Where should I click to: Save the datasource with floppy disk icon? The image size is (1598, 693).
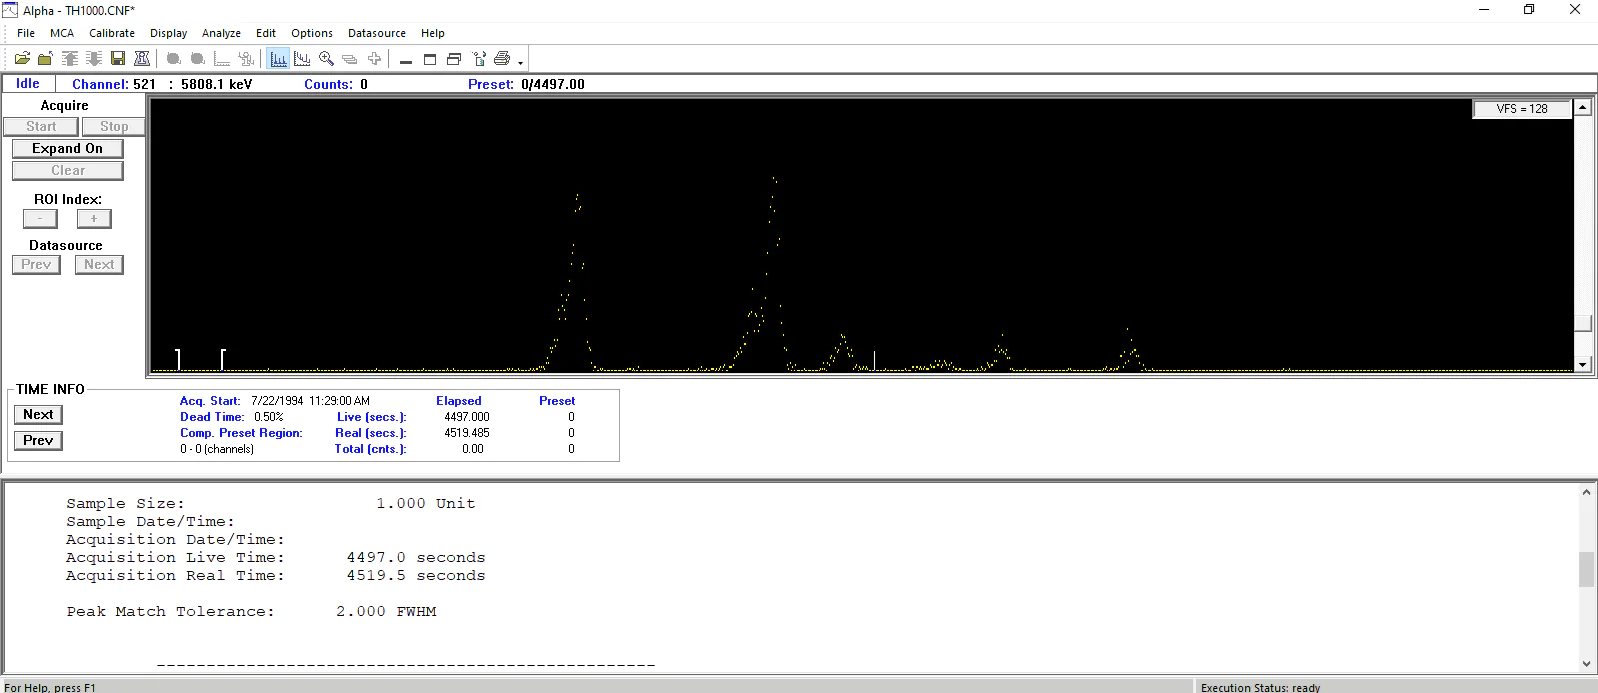point(118,59)
